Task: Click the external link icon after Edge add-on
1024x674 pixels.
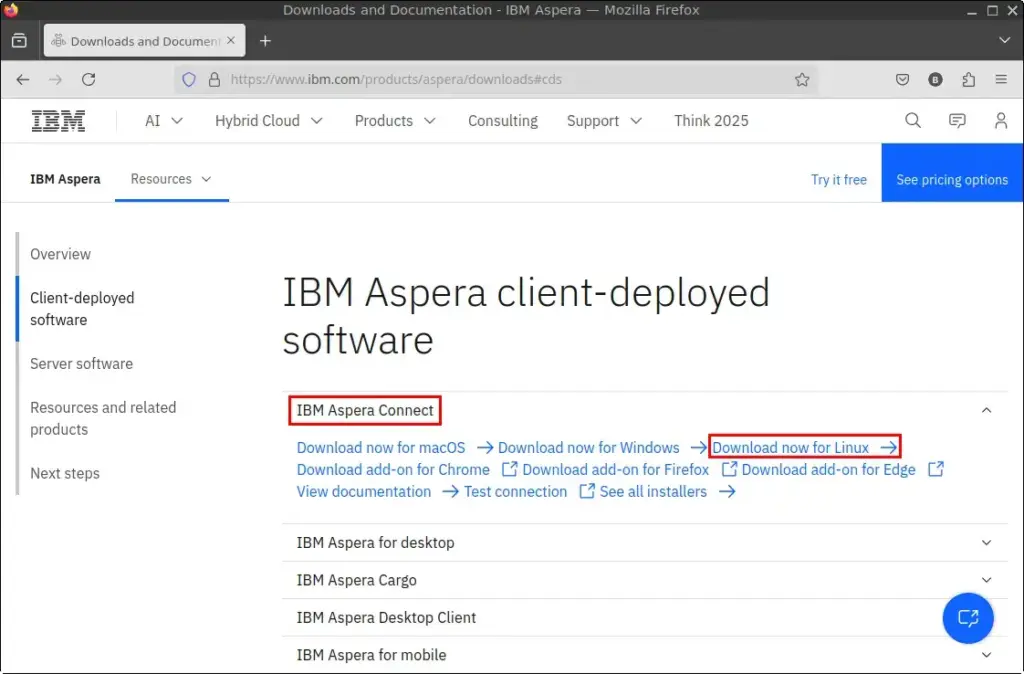Action: [x=935, y=470]
